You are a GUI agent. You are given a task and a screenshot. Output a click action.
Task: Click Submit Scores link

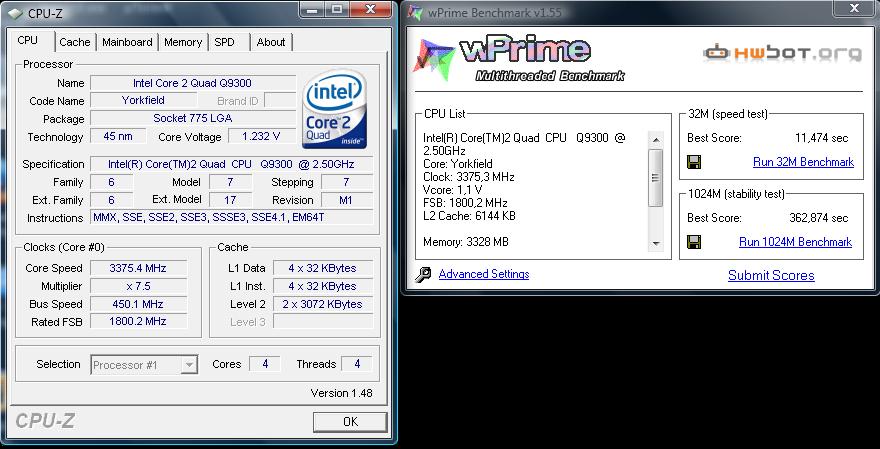[x=771, y=275]
